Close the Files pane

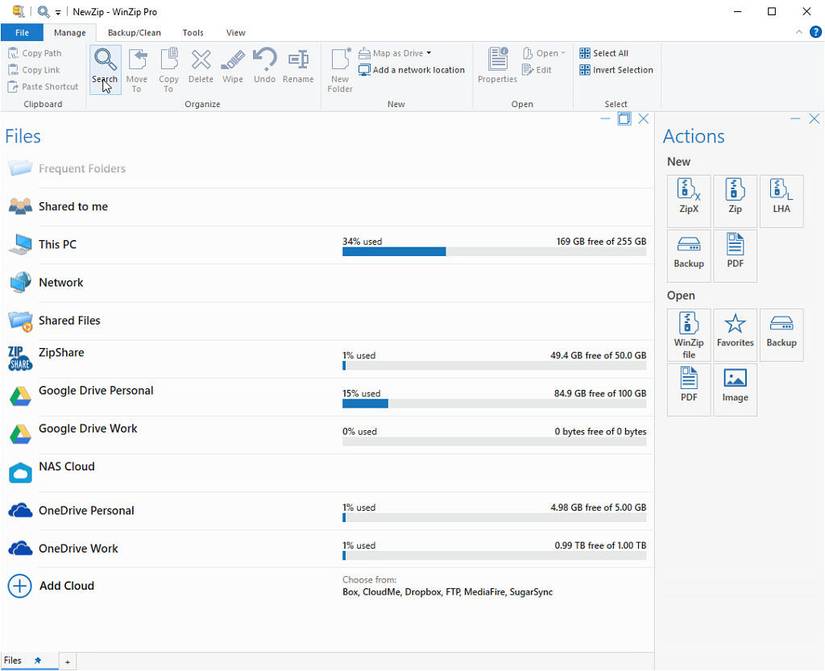(643, 119)
